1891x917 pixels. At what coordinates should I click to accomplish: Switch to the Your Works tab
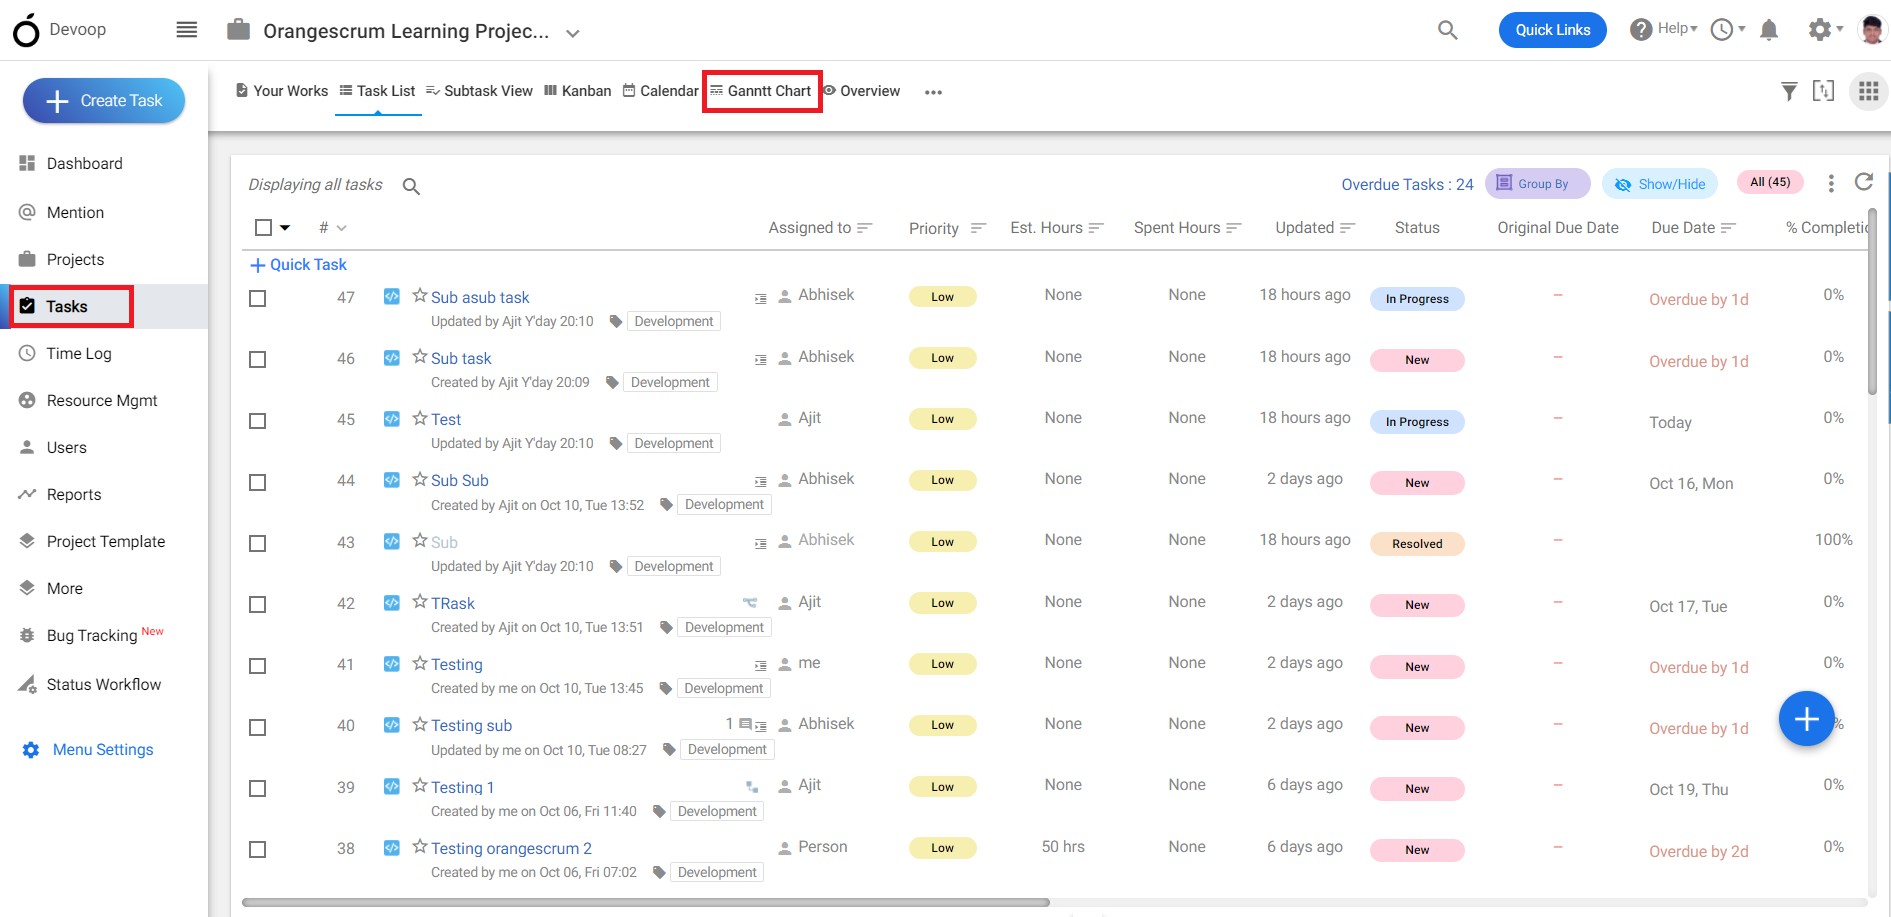point(282,91)
